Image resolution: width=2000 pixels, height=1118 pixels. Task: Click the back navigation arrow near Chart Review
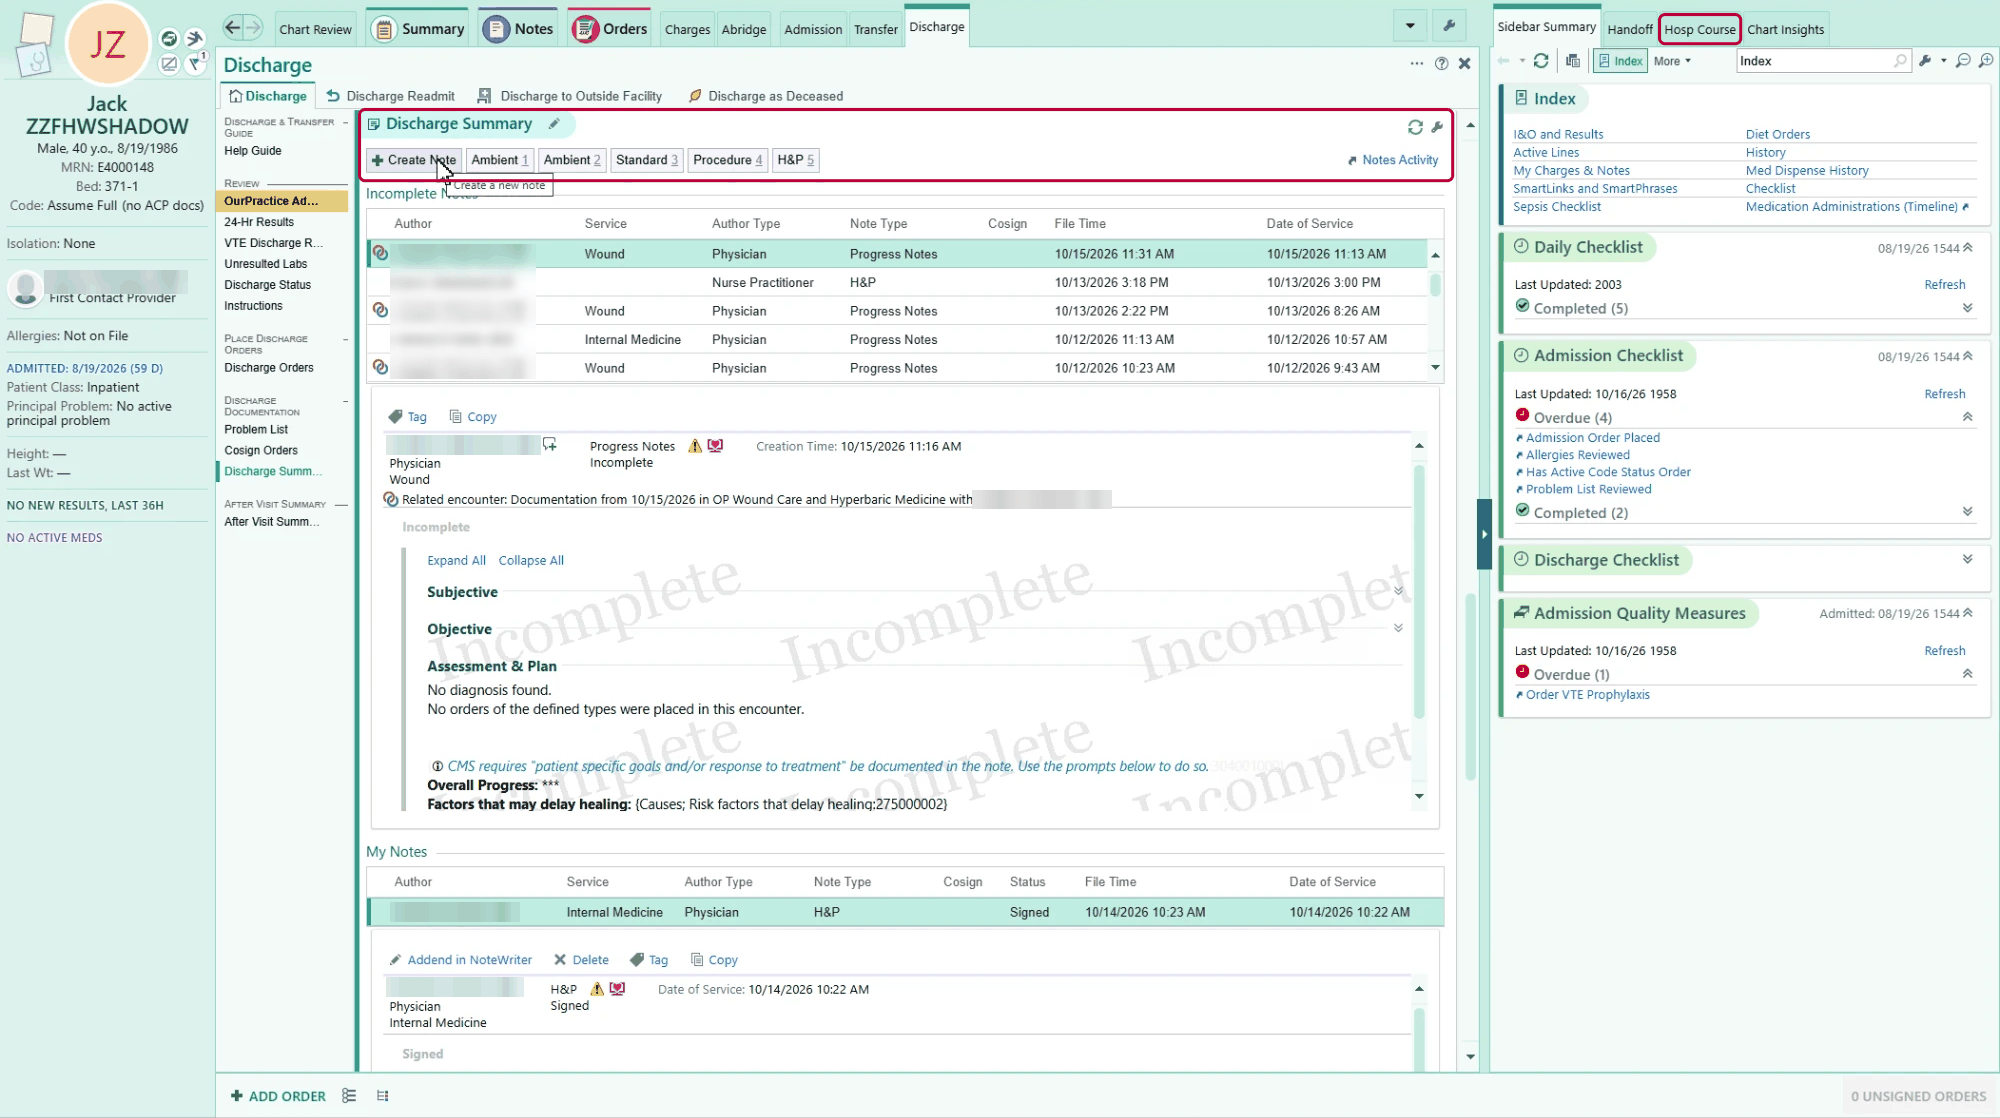coord(233,27)
